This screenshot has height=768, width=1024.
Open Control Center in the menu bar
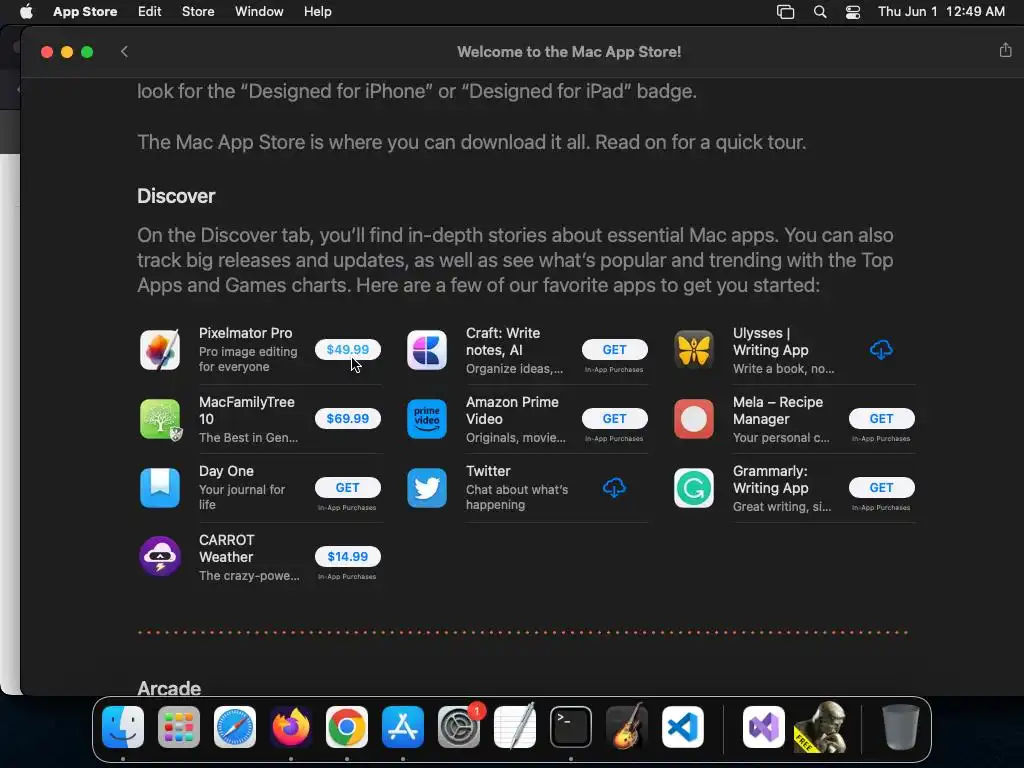click(x=853, y=12)
